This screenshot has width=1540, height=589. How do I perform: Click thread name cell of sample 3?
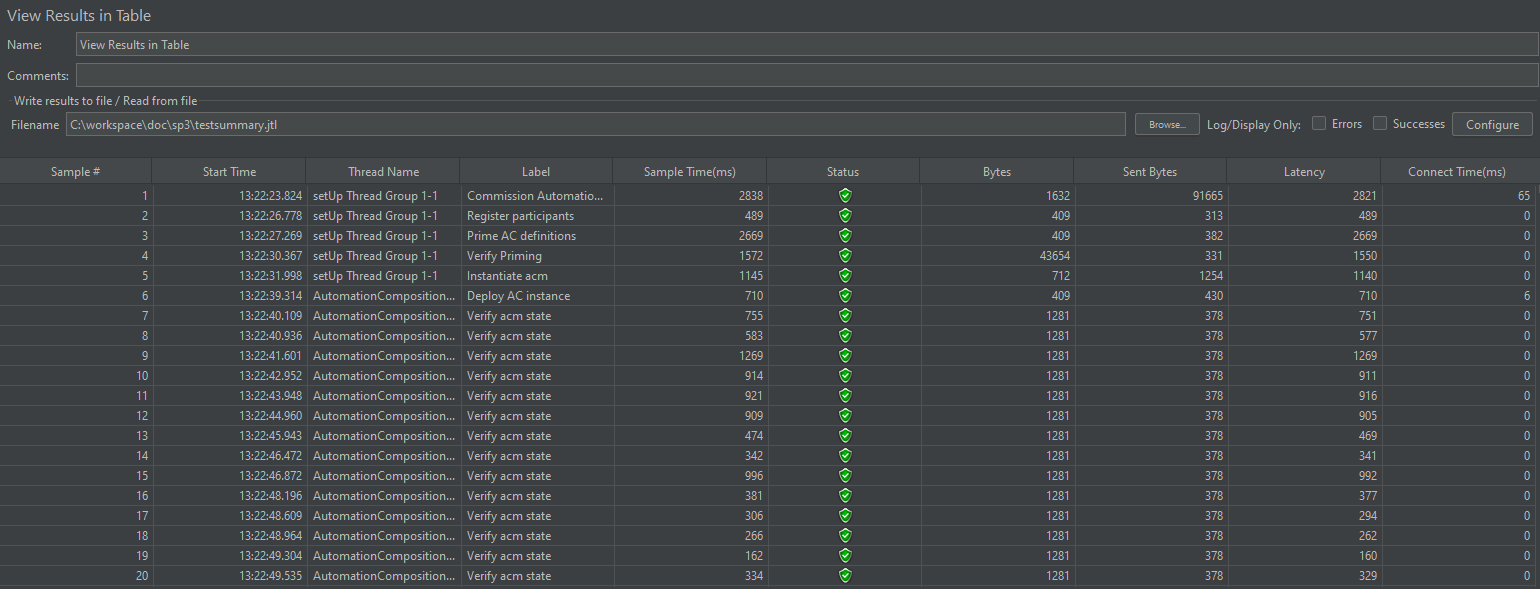(383, 236)
